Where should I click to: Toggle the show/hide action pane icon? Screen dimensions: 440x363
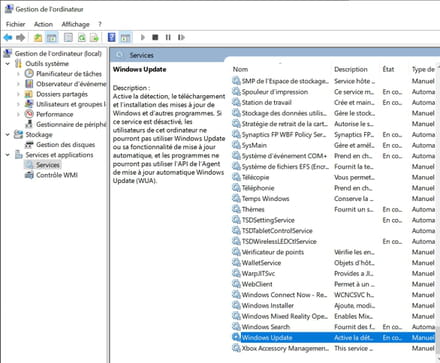125,37
